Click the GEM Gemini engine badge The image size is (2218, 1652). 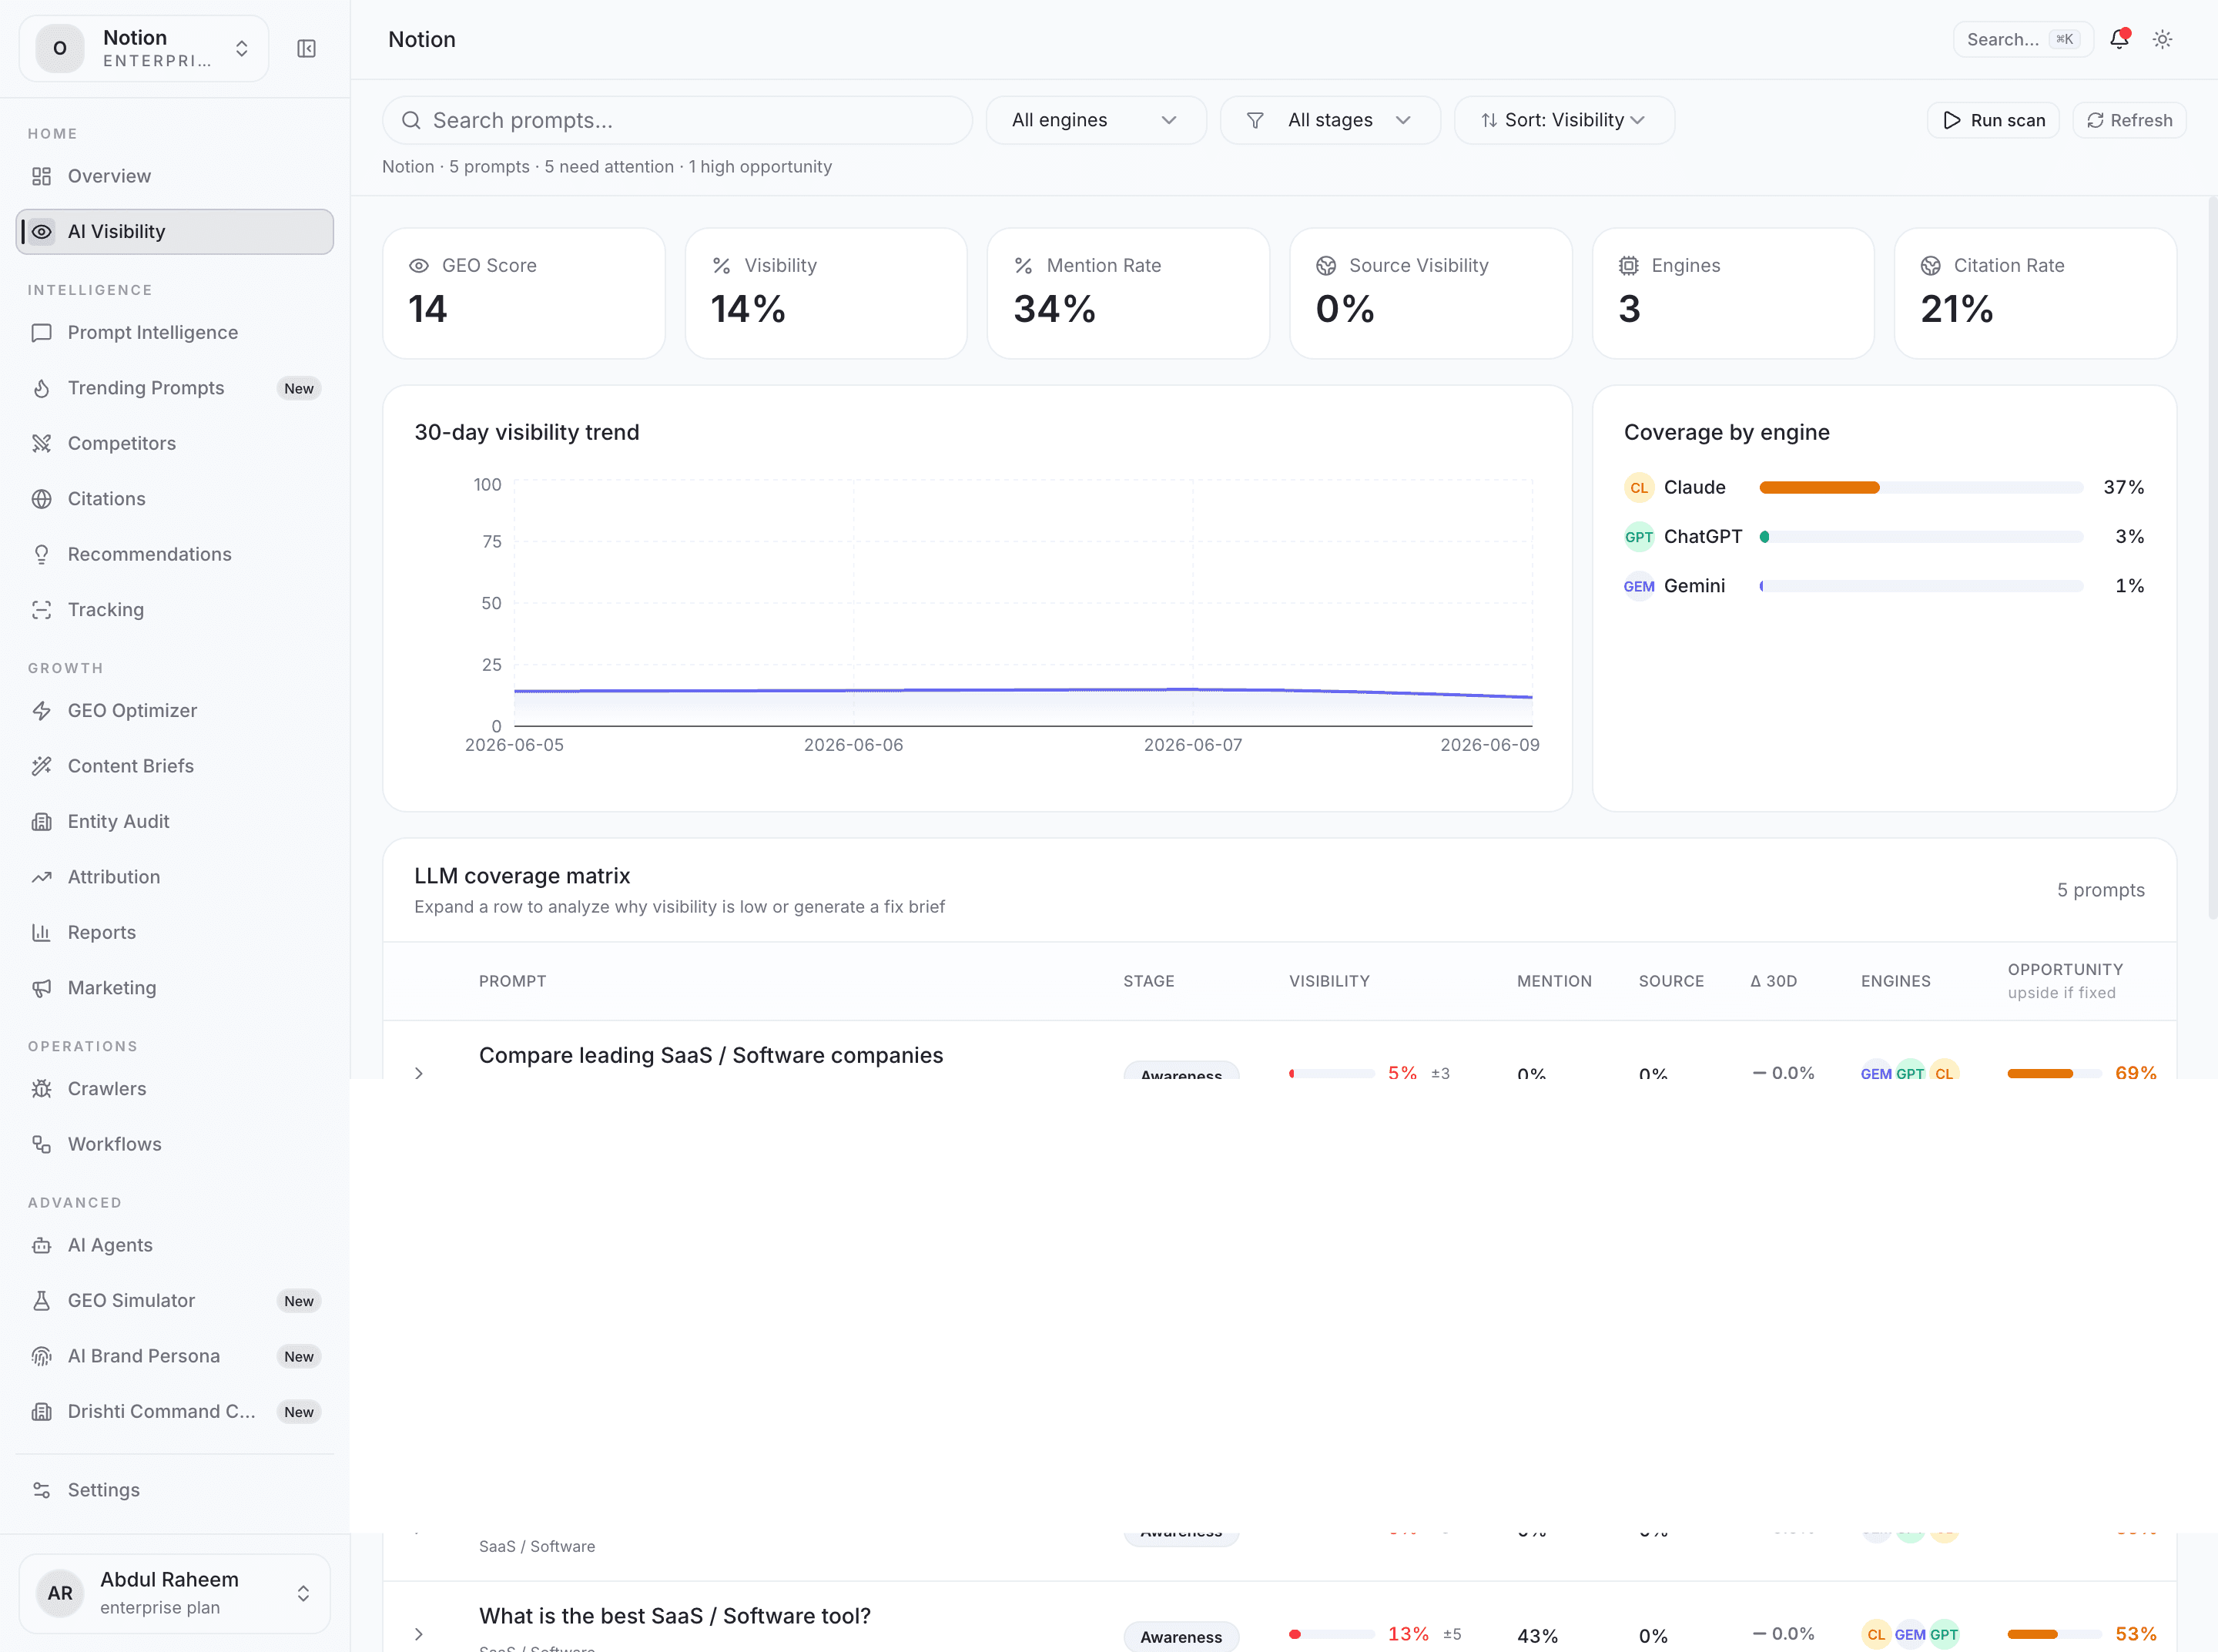(x=1638, y=586)
